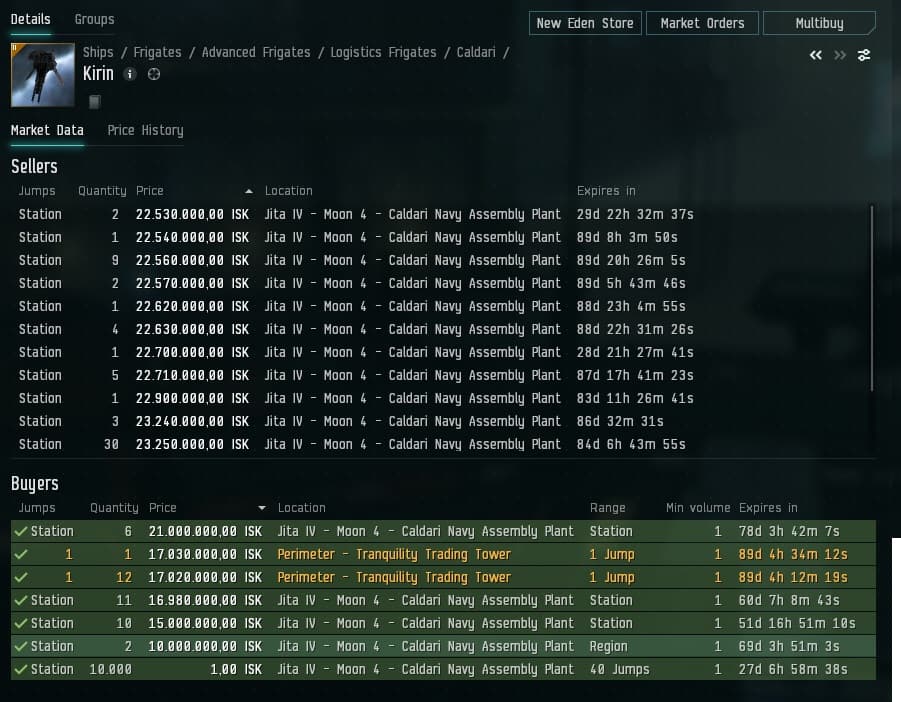901x702 pixels.
Task: Click the small gray icon under Kirin
Action: [x=94, y=101]
